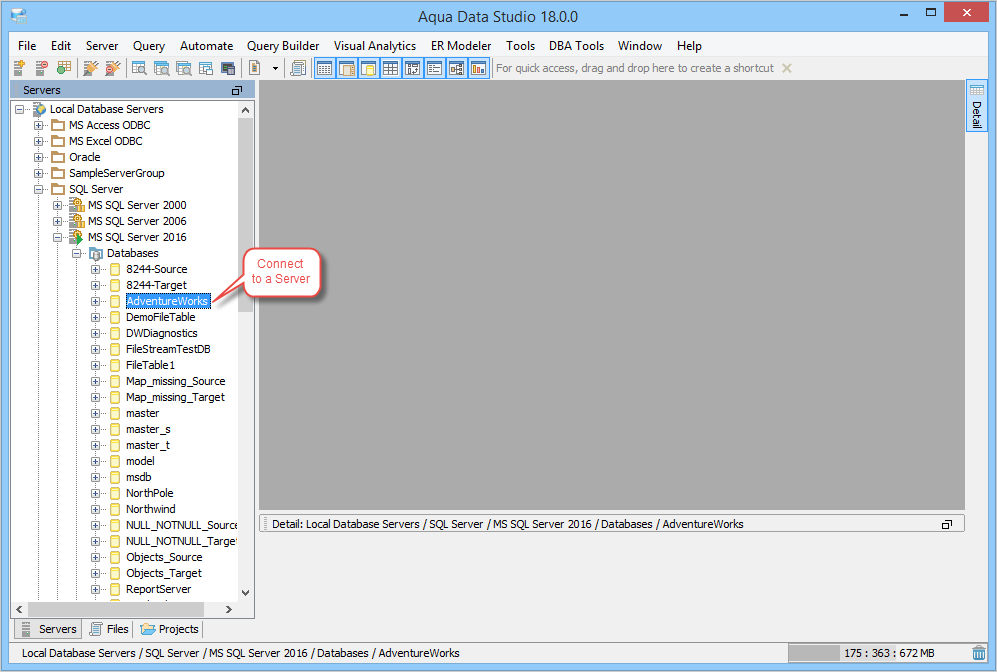
Task: Toggle the blue-highlighted bar chart icon
Action: pos(479,68)
